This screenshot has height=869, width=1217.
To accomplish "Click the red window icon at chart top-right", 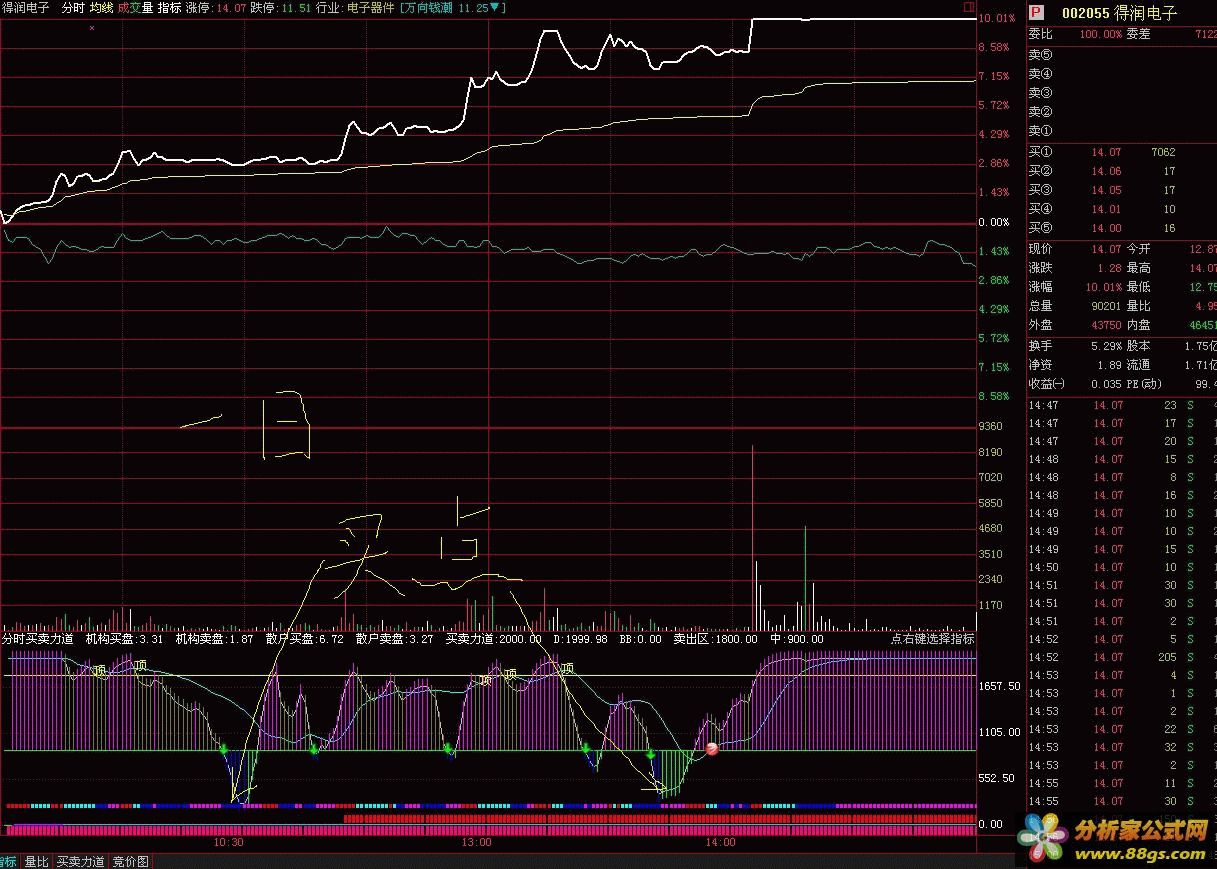I will click(968, 7).
